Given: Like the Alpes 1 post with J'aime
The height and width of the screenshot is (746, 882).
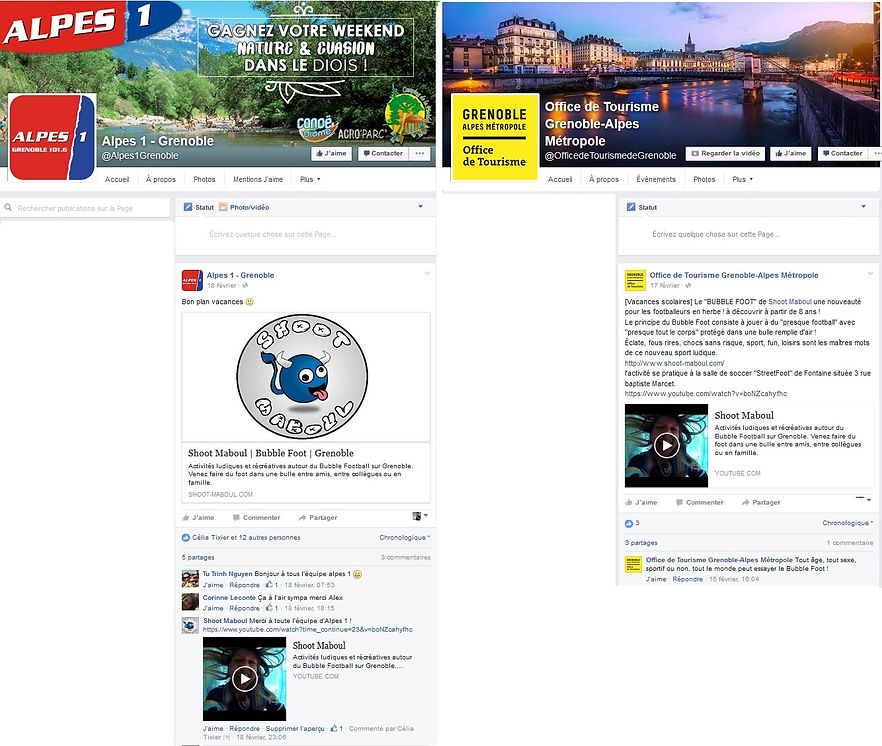Looking at the screenshot, I should point(198,518).
